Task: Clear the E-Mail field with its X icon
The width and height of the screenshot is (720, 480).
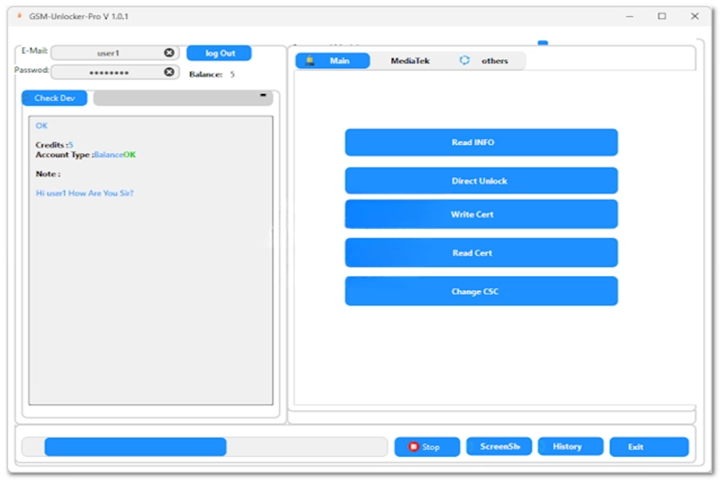Action: pyautogui.click(x=169, y=53)
